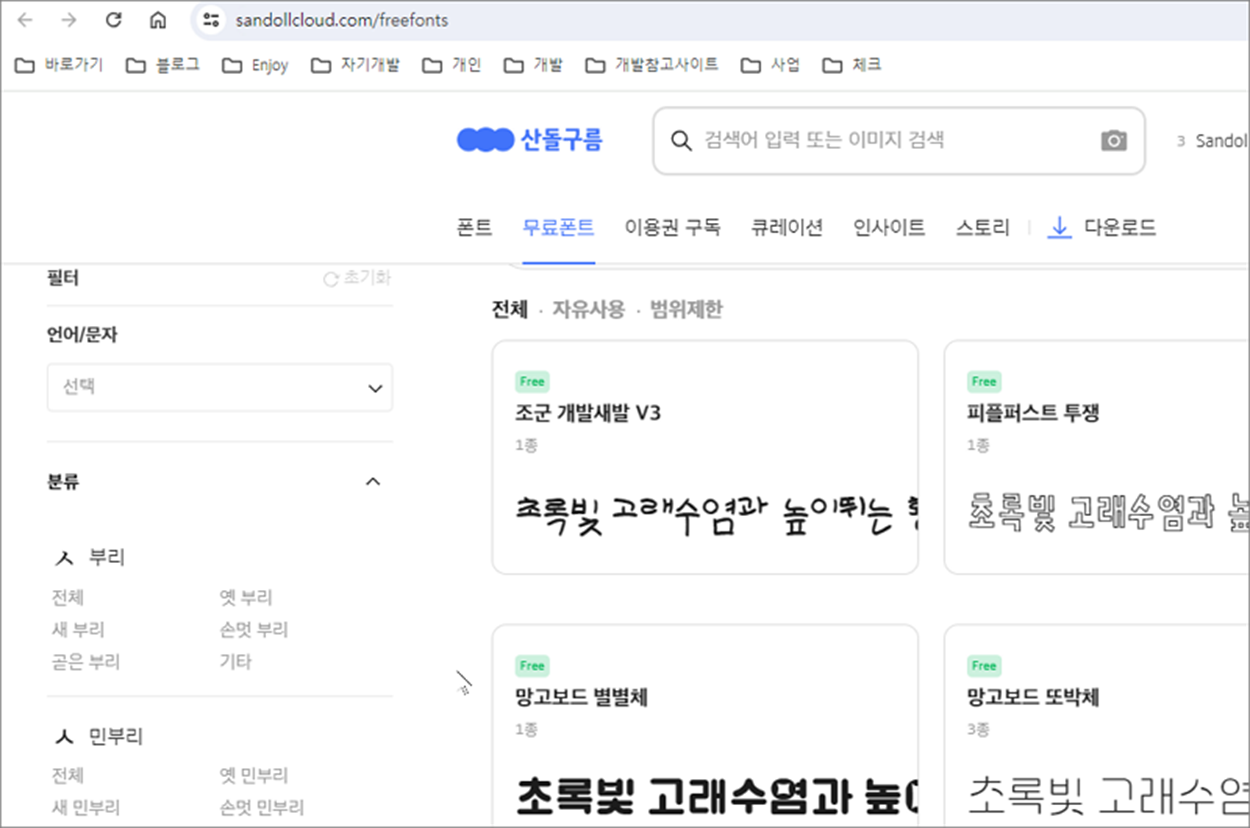Select the 손멋 부리 filter
This screenshot has height=828, width=1250.
254,630
